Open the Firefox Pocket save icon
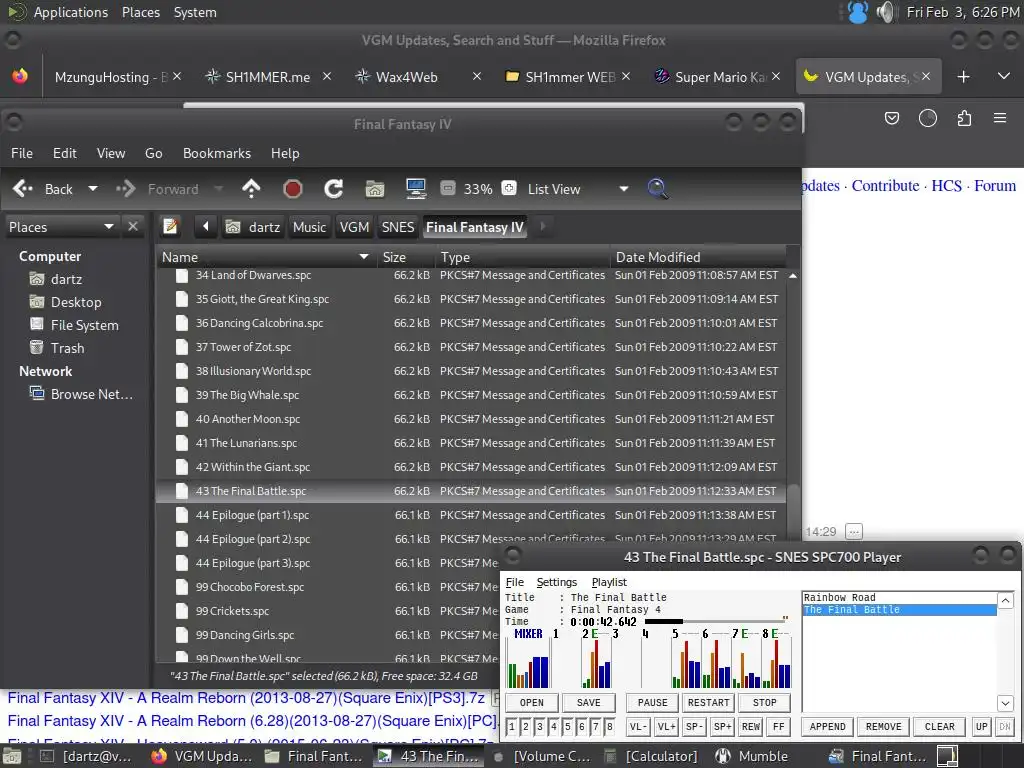Screen dimensions: 1024x768 891,118
